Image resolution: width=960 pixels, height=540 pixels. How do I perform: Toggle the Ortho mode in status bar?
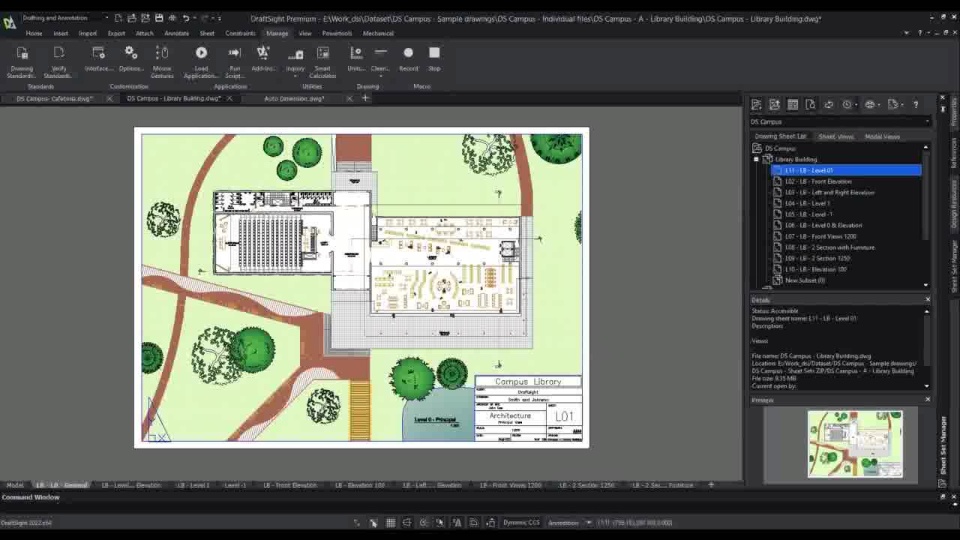407,523
